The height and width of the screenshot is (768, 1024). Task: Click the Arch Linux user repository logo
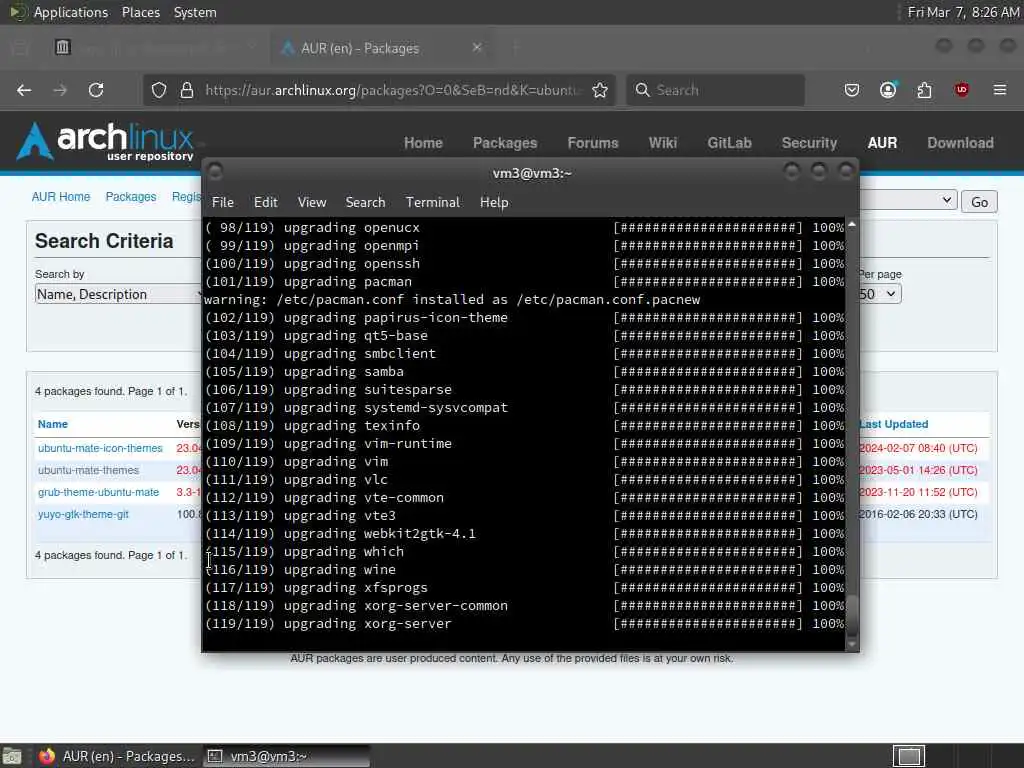pos(106,141)
